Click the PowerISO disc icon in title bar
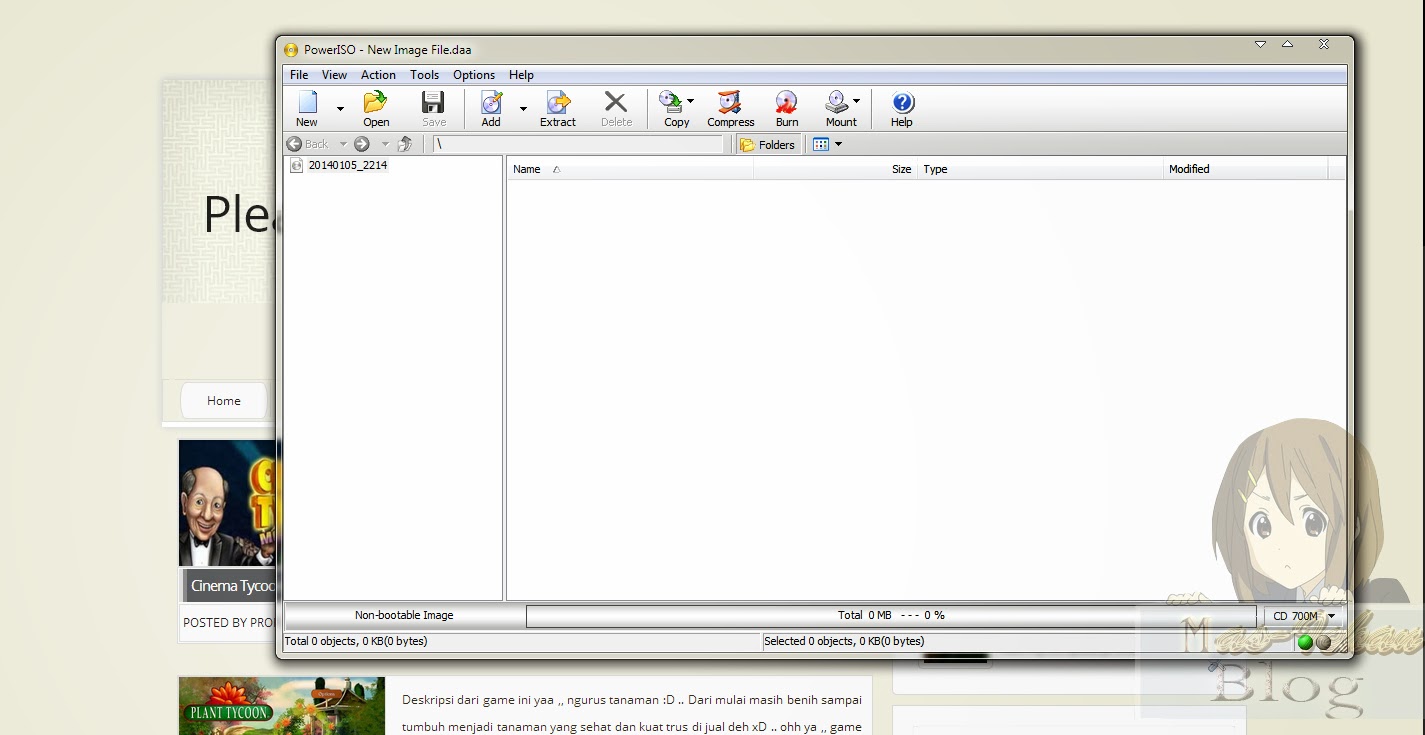This screenshot has width=1425, height=735. tap(291, 50)
